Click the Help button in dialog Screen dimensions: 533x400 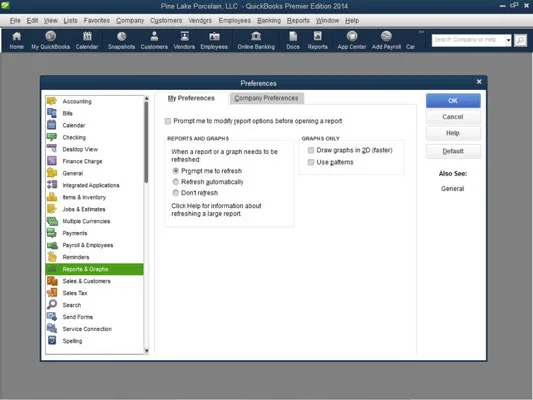453,133
